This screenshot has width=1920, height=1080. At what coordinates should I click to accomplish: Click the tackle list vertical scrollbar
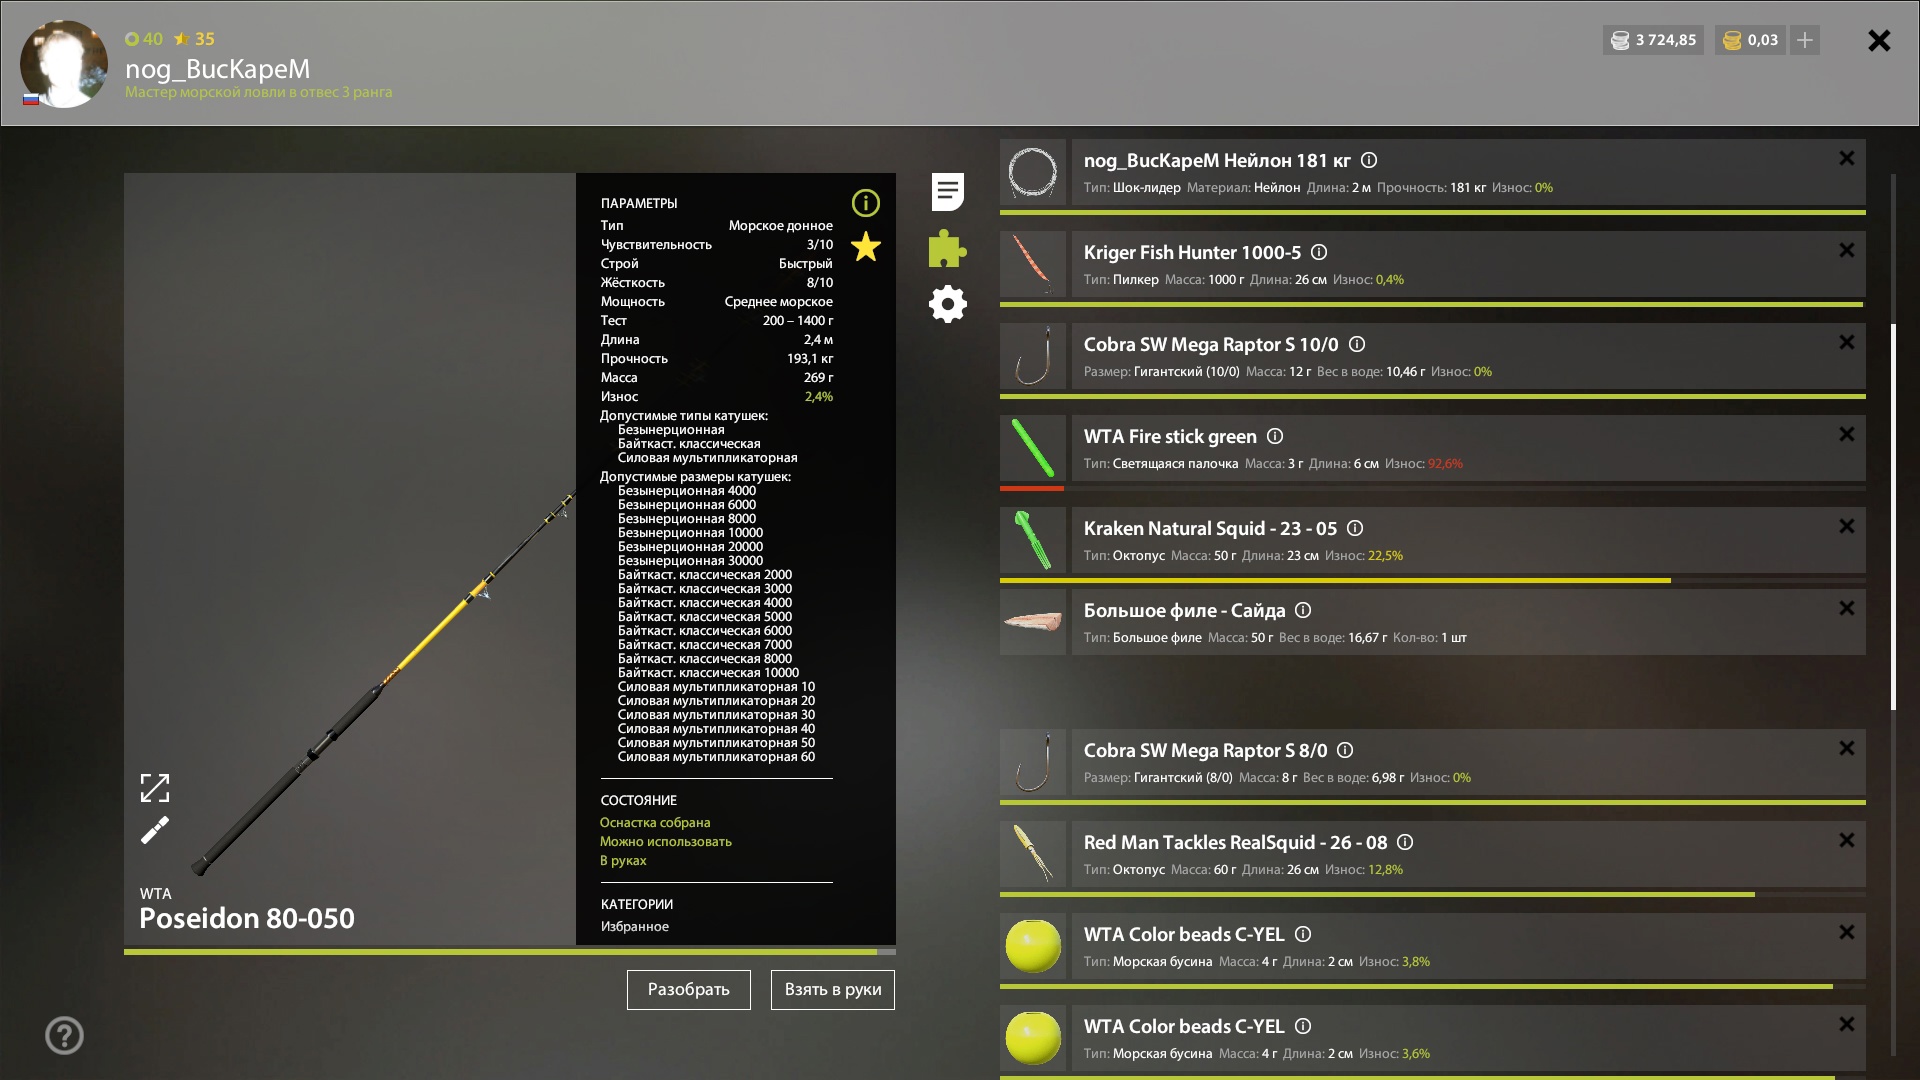(1893, 517)
